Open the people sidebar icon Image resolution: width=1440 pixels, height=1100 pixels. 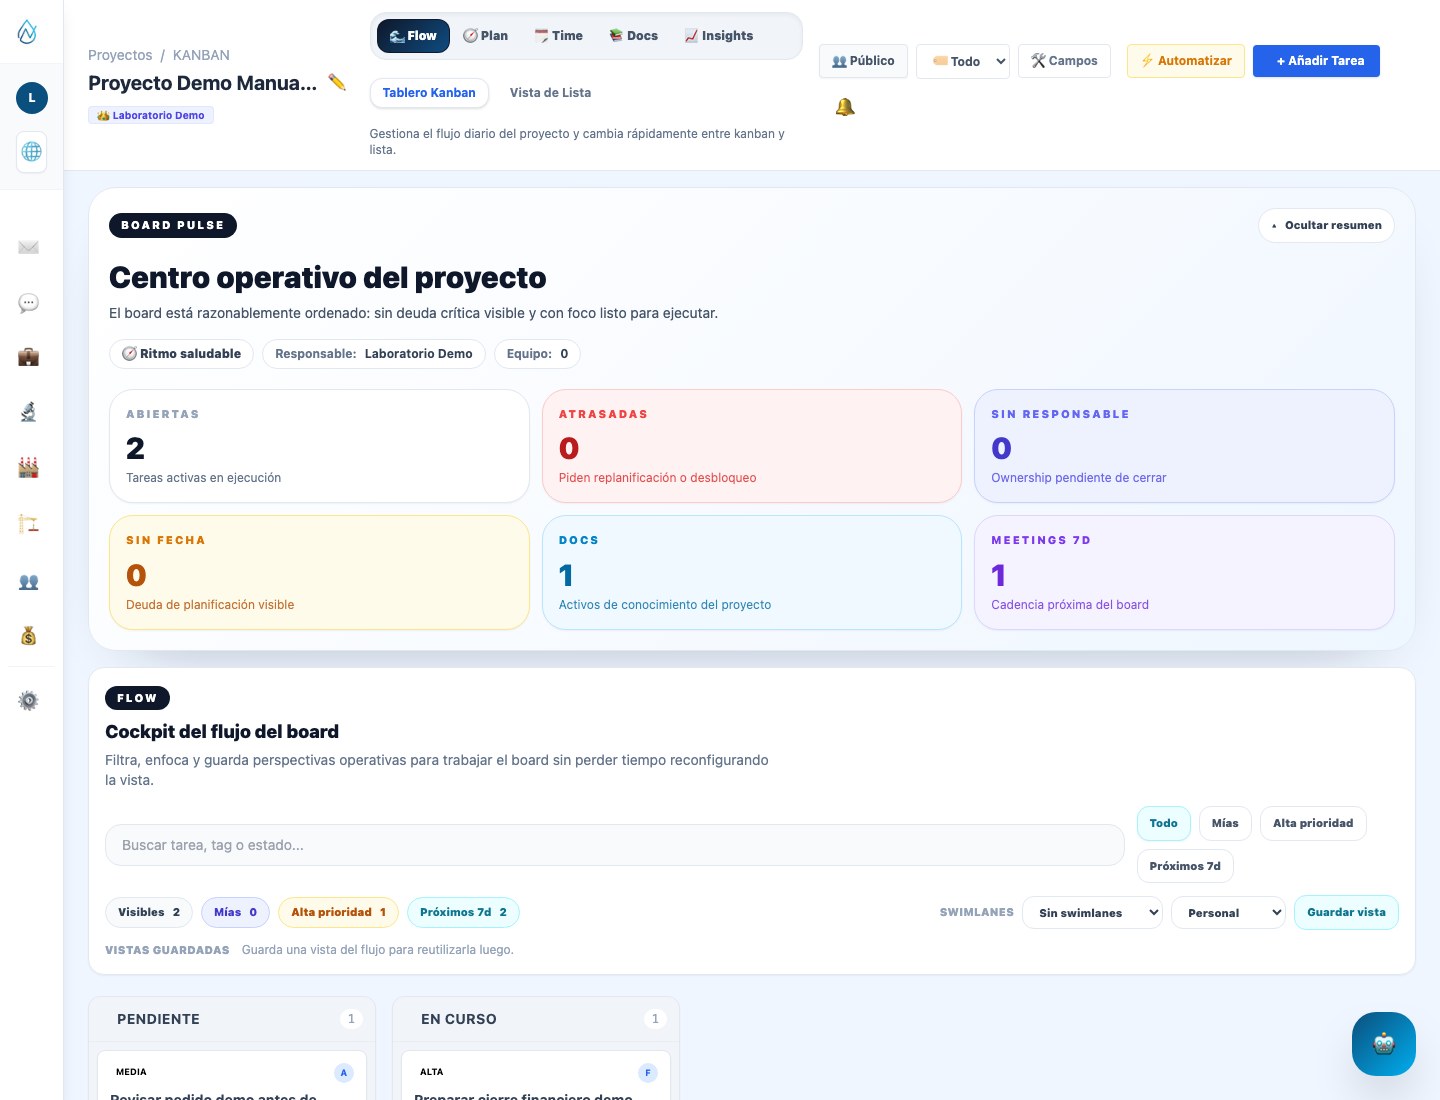click(x=29, y=581)
